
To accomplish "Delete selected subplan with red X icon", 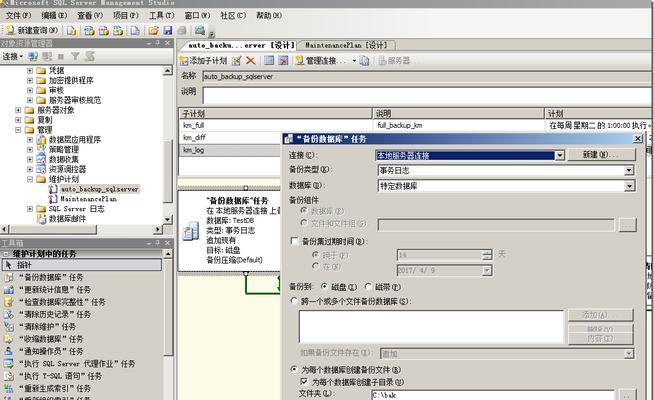I will click(x=250, y=60).
